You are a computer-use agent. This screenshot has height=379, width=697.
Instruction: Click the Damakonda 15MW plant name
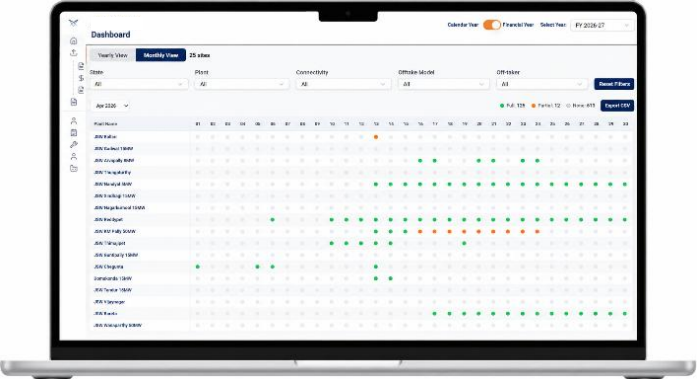112,279
